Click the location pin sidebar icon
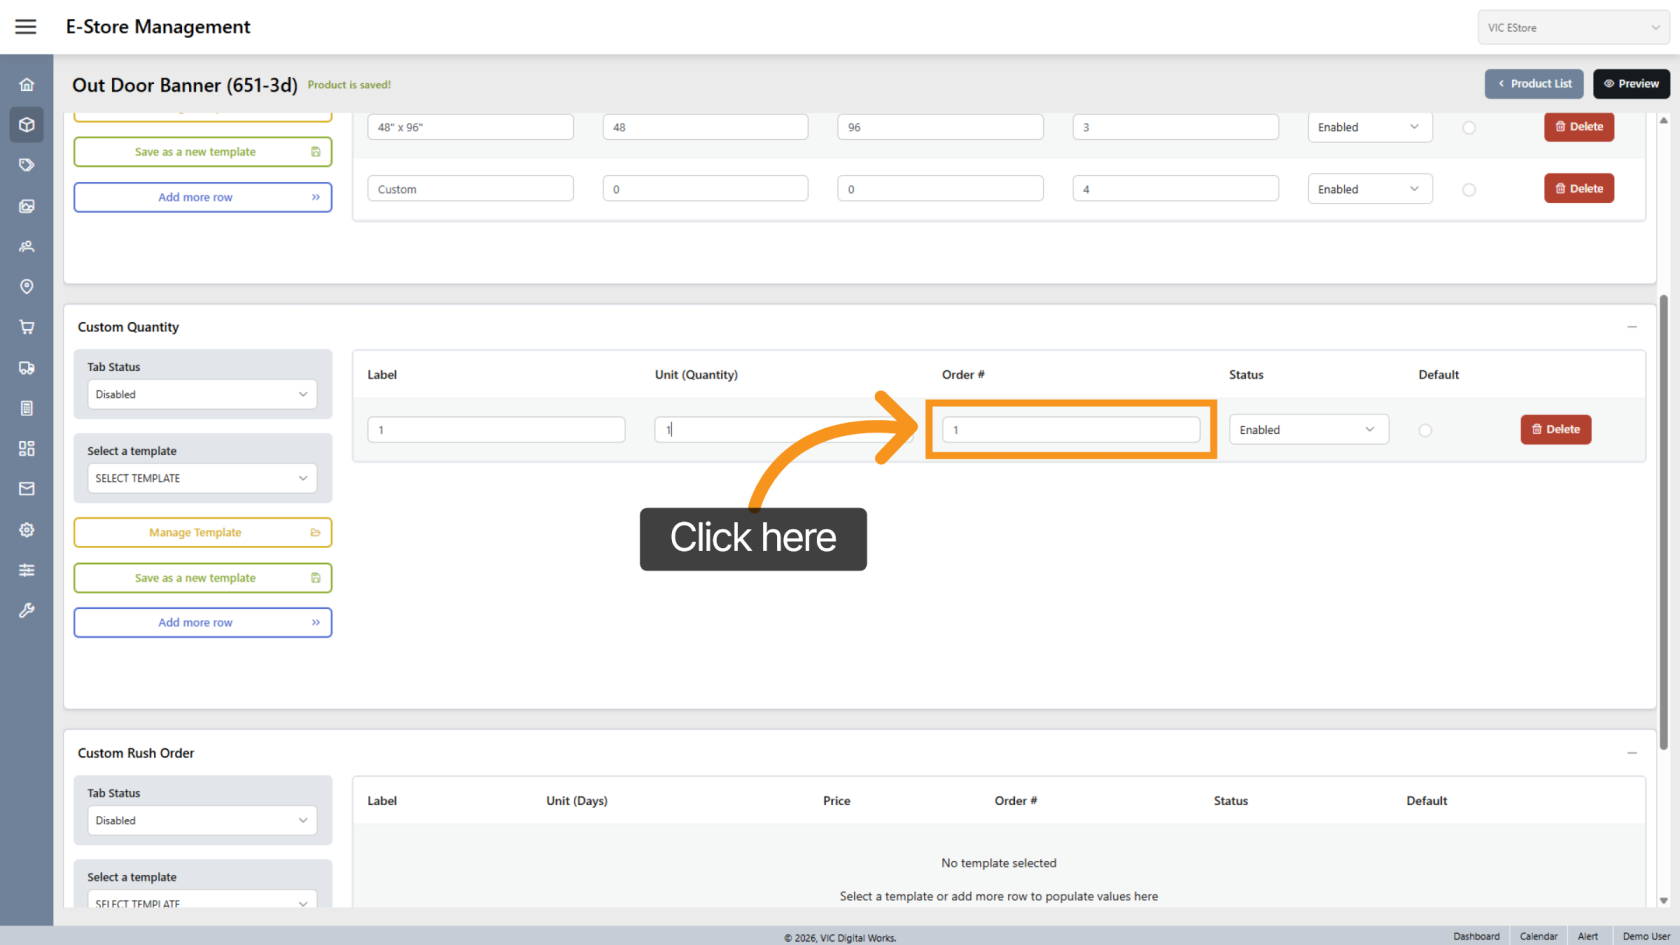The height and width of the screenshot is (945, 1680). (27, 287)
